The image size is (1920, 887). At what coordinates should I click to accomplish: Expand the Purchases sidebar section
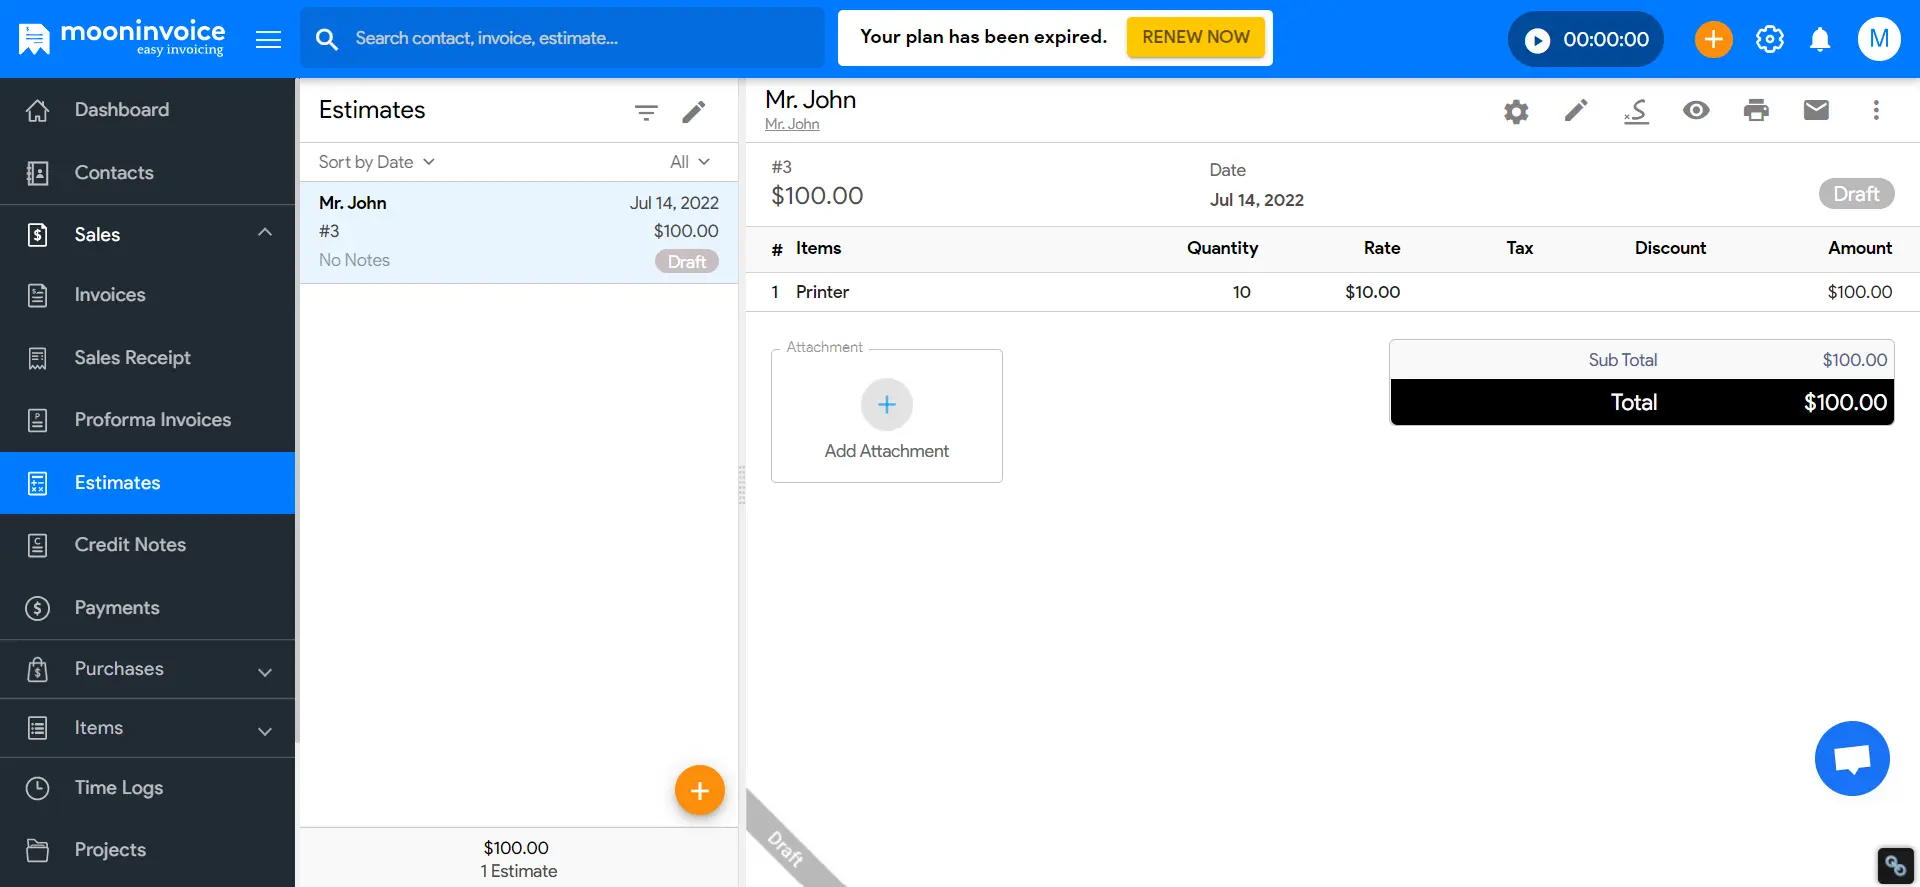point(148,669)
